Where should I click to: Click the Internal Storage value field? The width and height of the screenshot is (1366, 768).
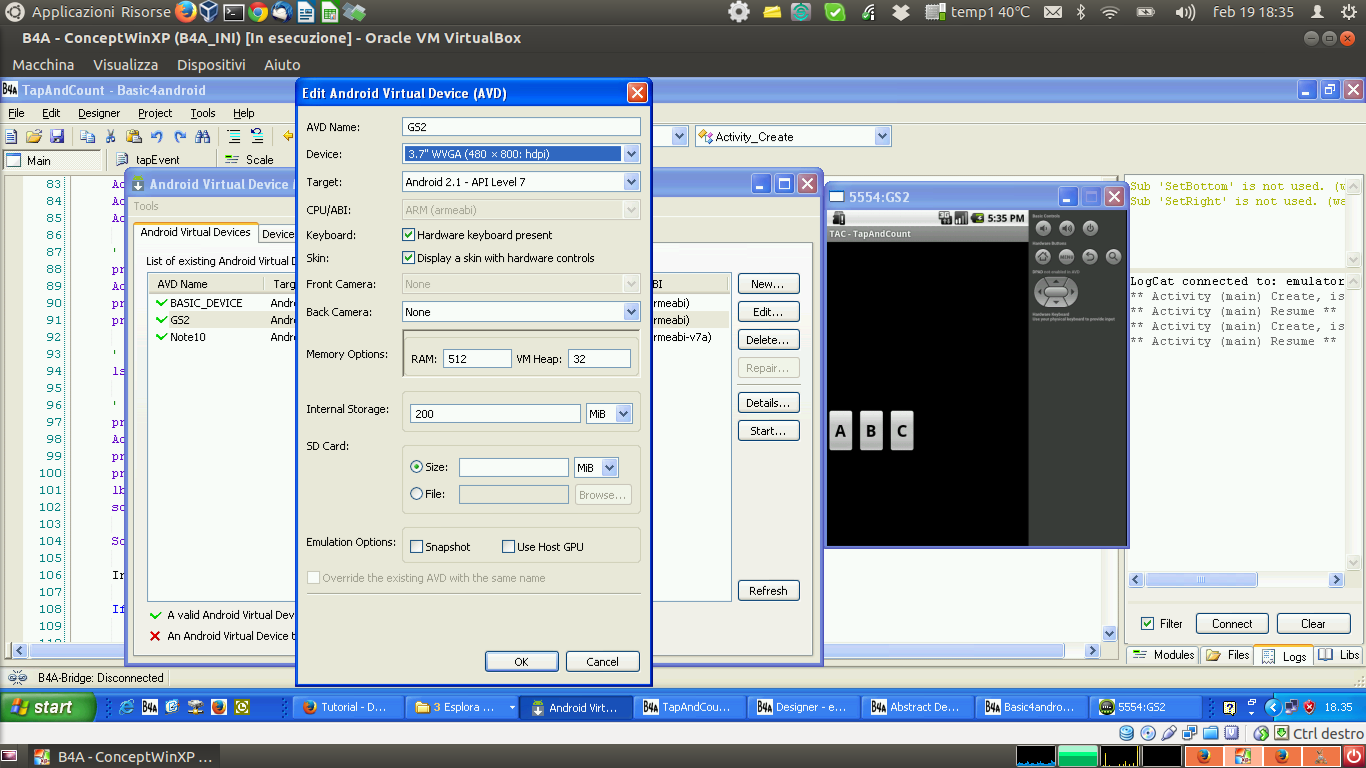[495, 414]
